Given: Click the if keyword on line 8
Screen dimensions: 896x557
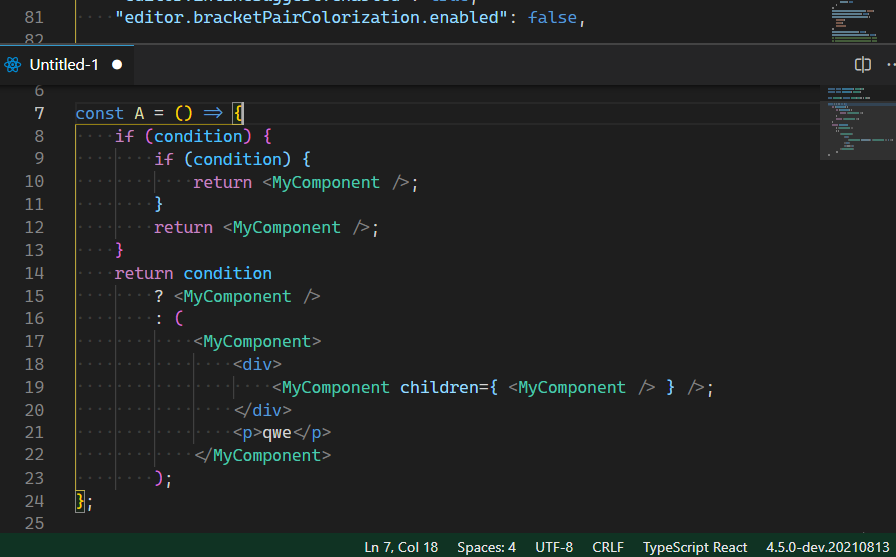Looking at the screenshot, I should pos(125,136).
